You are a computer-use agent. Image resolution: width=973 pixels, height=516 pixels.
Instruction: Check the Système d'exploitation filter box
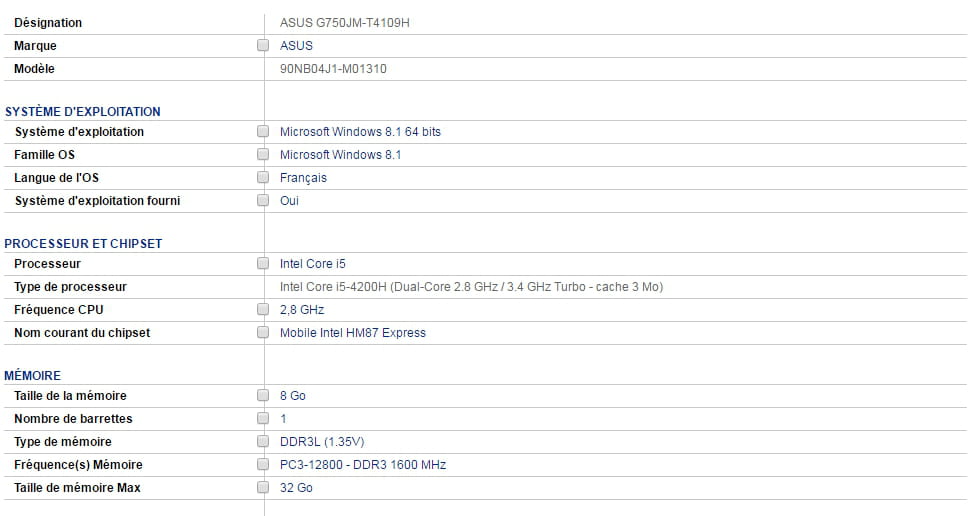click(x=263, y=132)
